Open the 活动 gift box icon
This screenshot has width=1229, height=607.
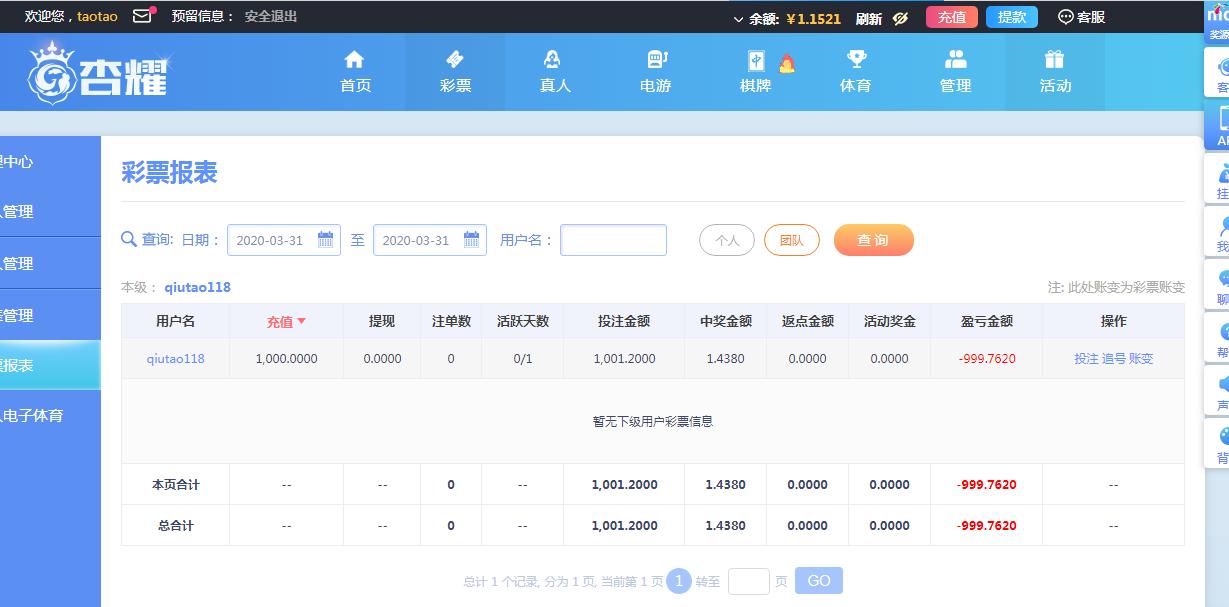pyautogui.click(x=1054, y=59)
